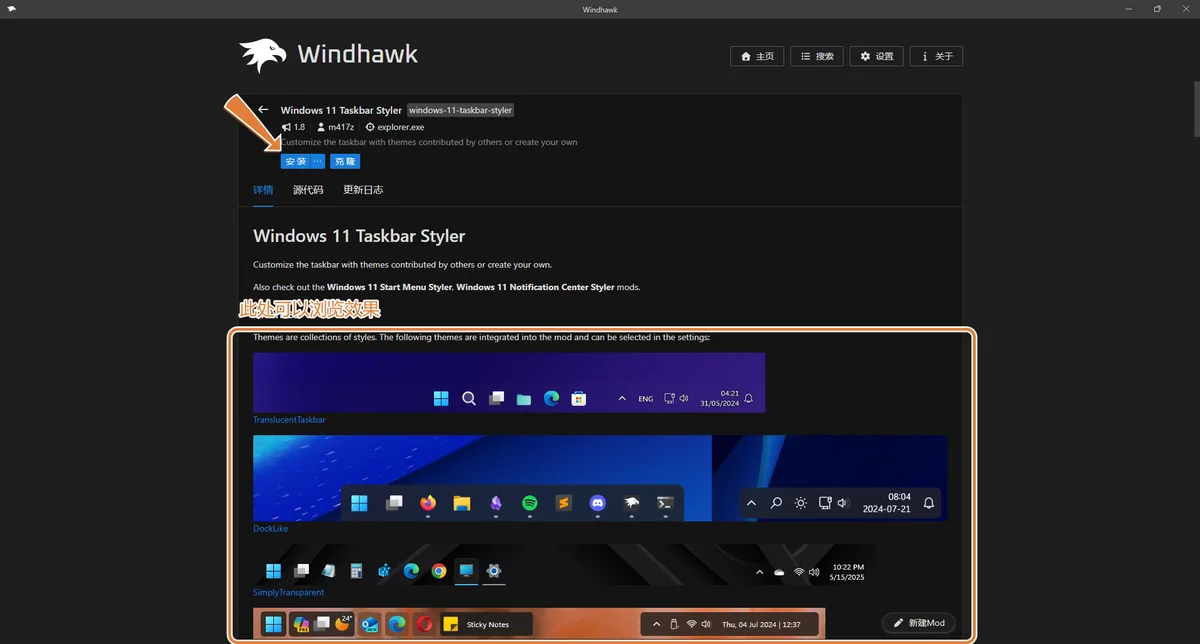Switch to the 详情 details tab
The image size is (1200, 644).
pyautogui.click(x=263, y=190)
